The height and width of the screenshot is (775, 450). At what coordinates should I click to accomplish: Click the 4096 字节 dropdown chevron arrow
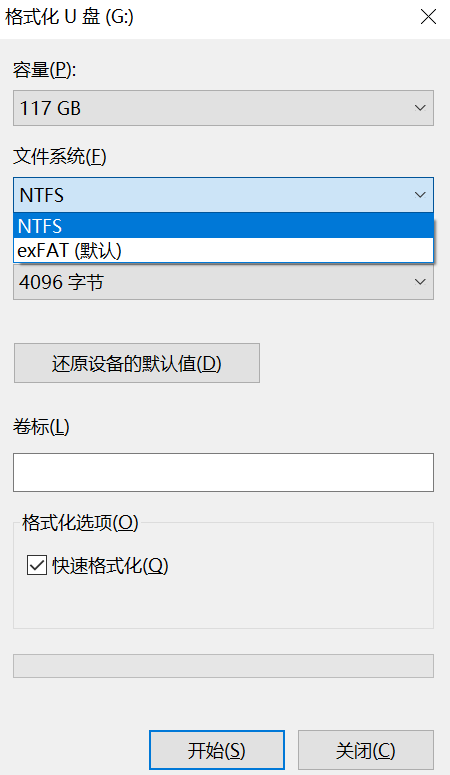(420, 282)
